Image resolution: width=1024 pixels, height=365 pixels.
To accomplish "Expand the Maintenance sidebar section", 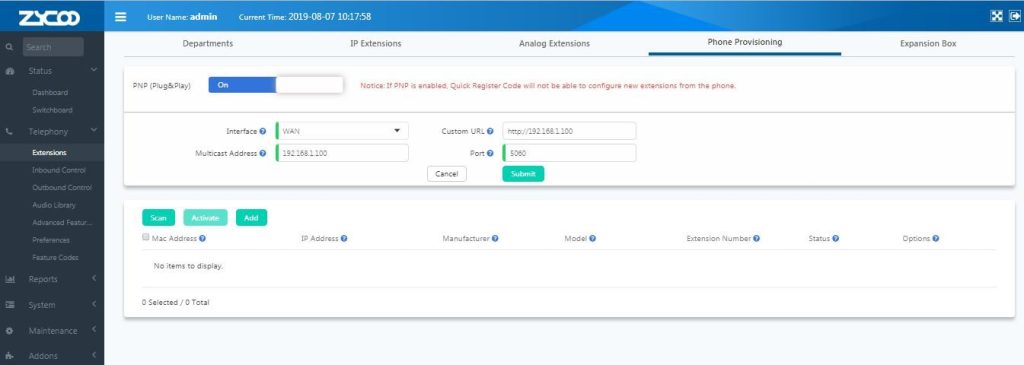I will (x=94, y=330).
